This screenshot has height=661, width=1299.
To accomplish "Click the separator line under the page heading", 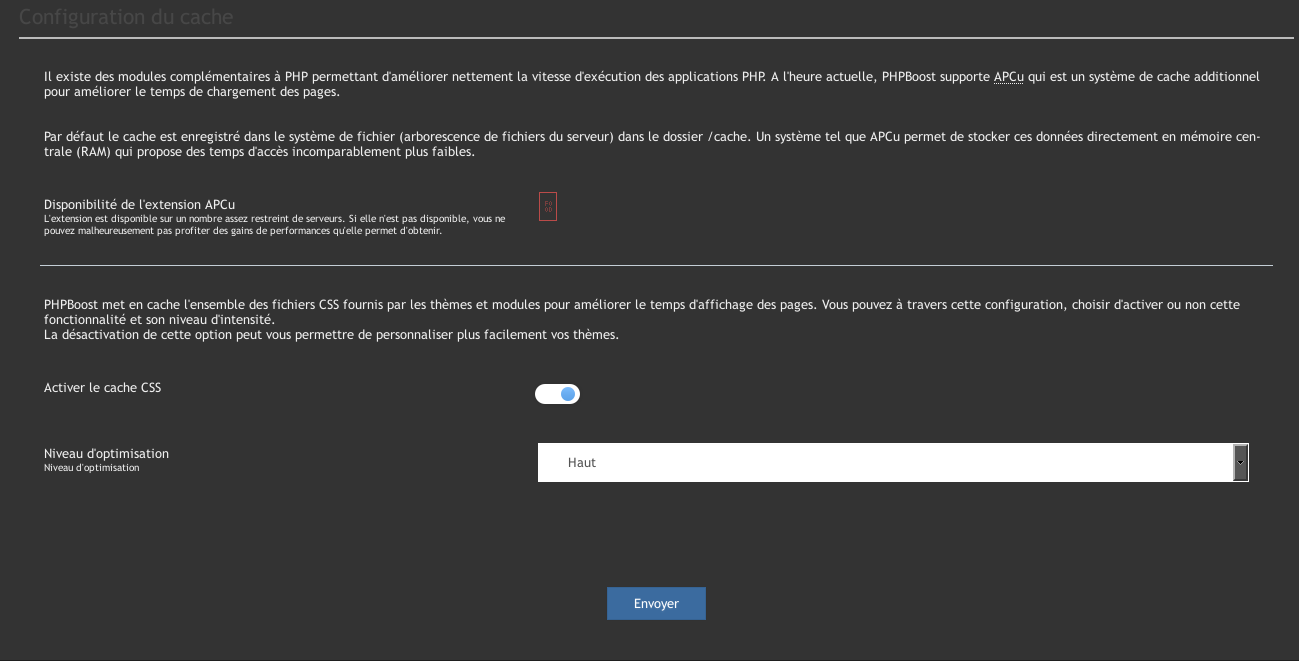I will point(656,38).
